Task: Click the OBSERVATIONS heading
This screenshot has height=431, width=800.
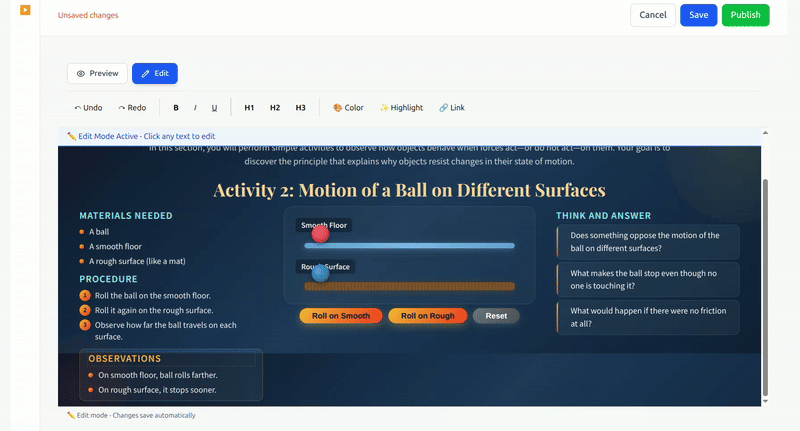Action: click(x=124, y=359)
